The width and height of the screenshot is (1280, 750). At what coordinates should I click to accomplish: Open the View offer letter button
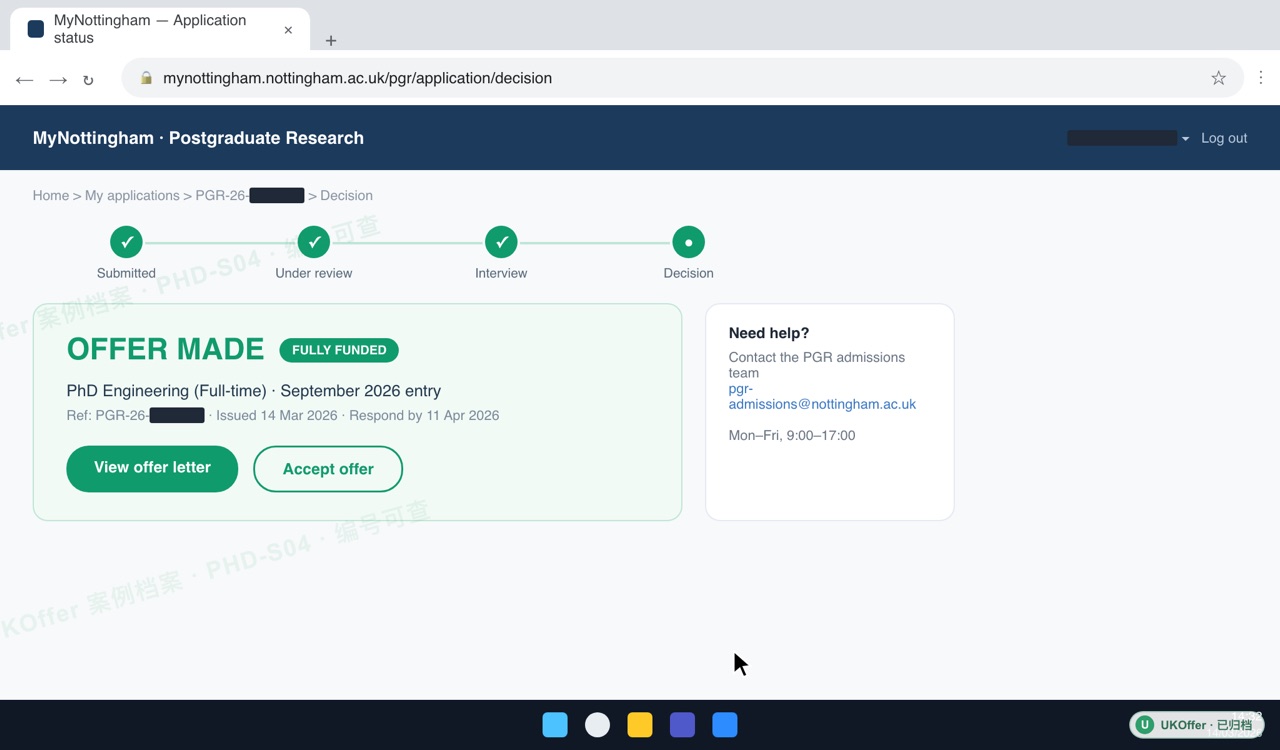click(152, 468)
